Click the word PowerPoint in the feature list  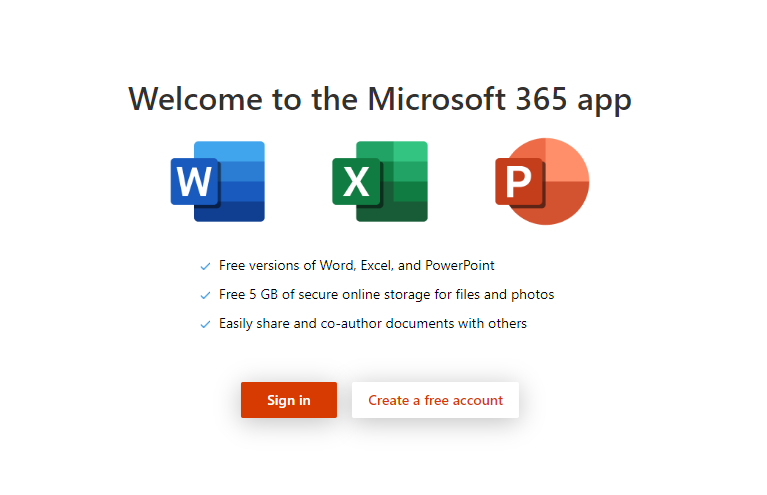click(x=460, y=266)
